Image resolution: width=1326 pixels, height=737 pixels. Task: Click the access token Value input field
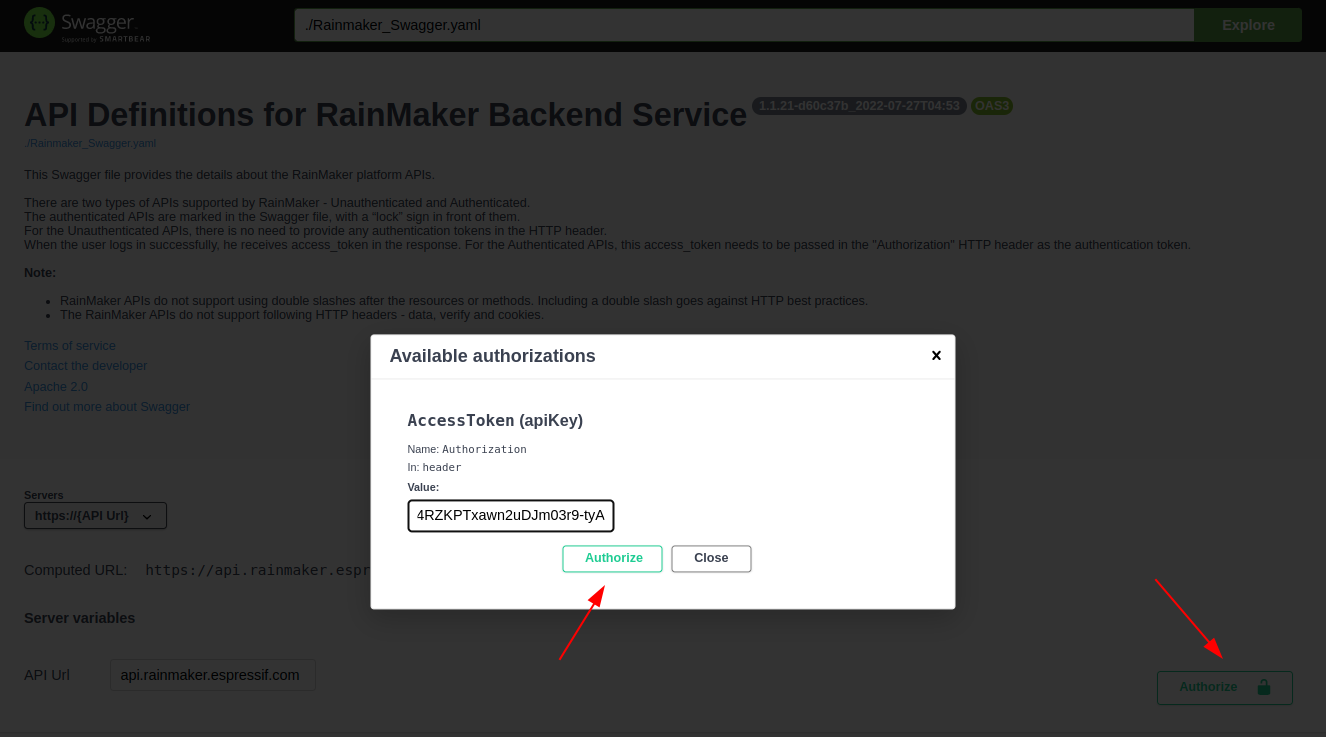(510, 515)
